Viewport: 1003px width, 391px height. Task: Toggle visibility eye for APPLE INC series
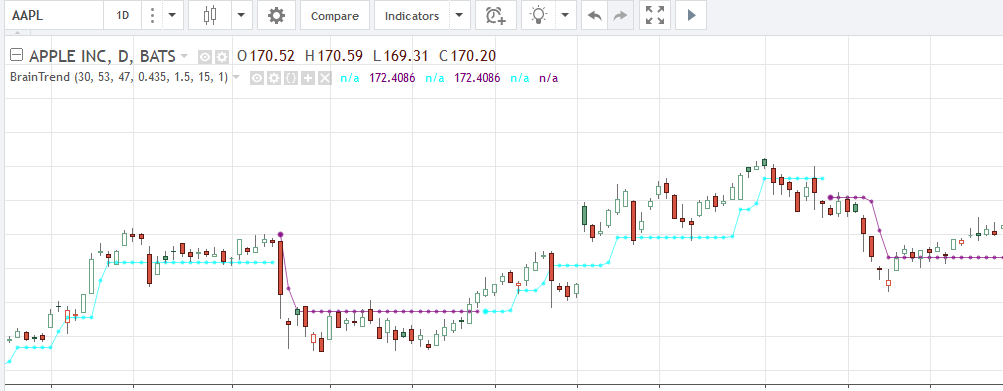pos(204,57)
